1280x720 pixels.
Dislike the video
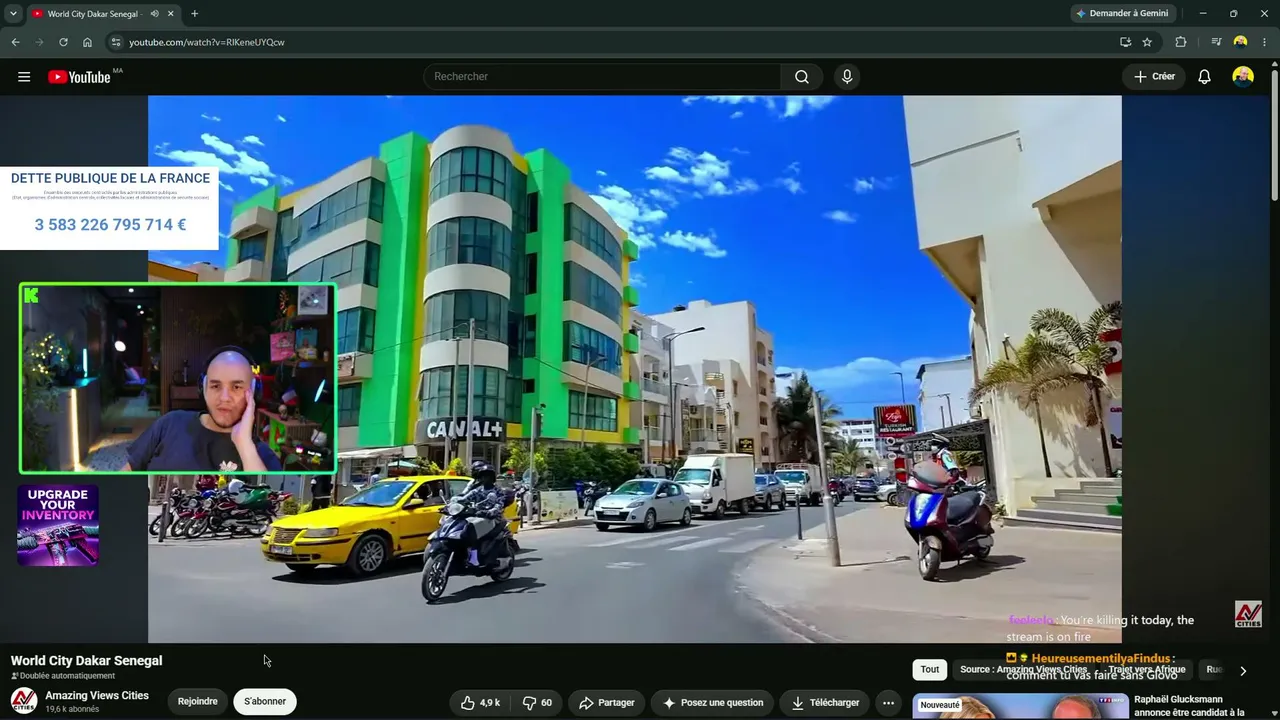[x=537, y=703]
